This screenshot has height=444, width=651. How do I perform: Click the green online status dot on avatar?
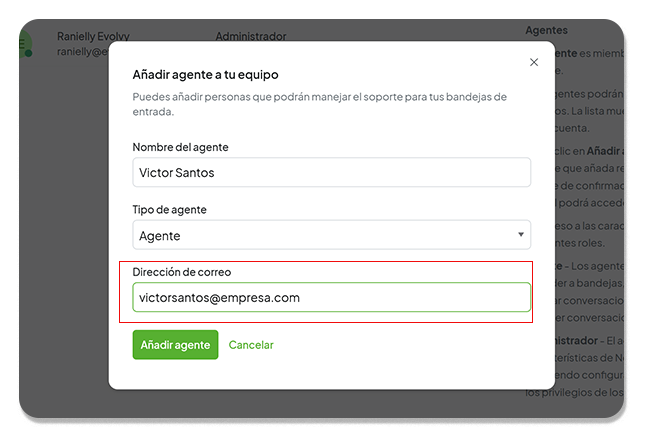[x=28, y=53]
